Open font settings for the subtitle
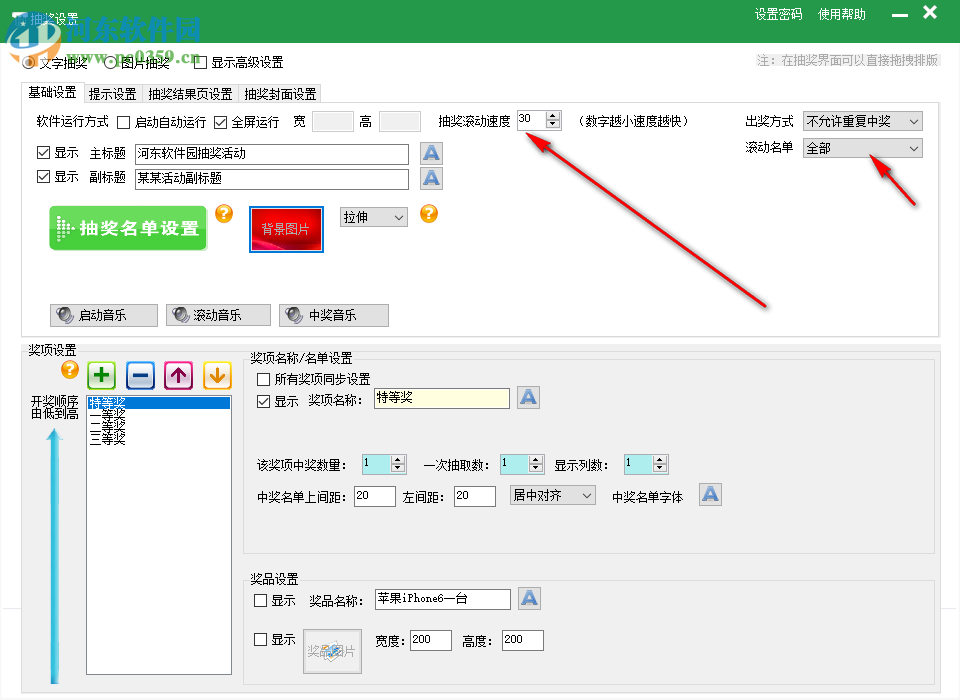The width and height of the screenshot is (960, 700). click(431, 180)
